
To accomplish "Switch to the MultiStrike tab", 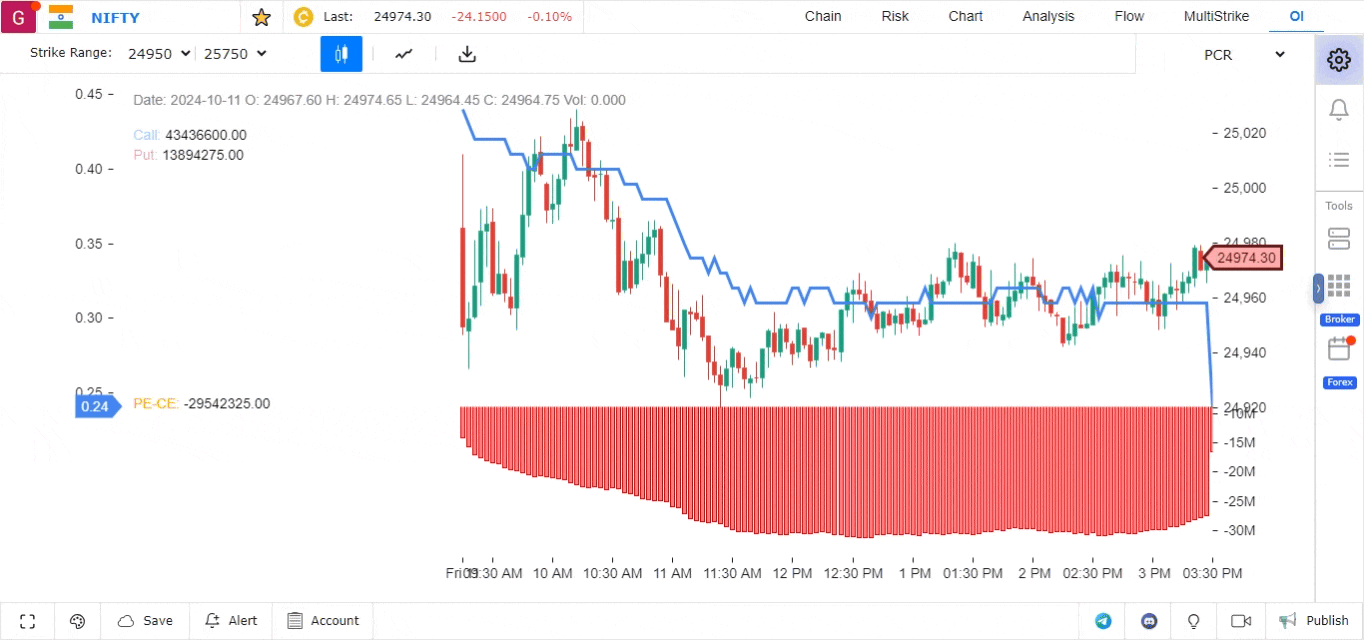I will (1216, 16).
